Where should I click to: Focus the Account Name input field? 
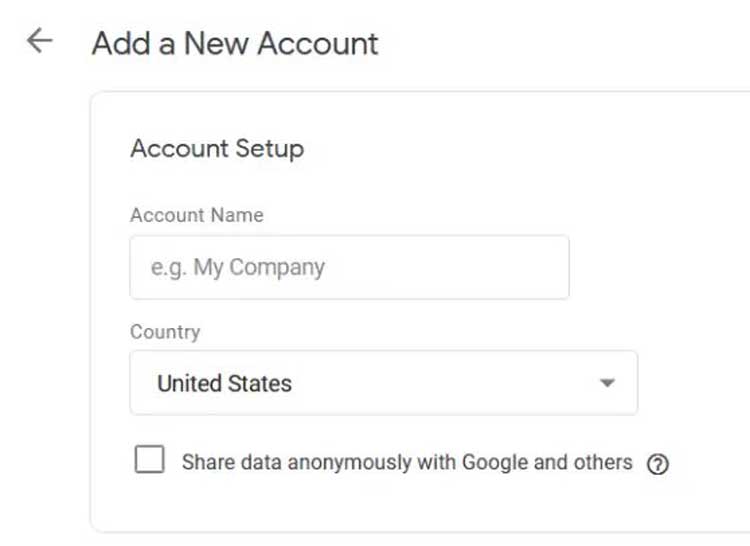[x=350, y=267]
